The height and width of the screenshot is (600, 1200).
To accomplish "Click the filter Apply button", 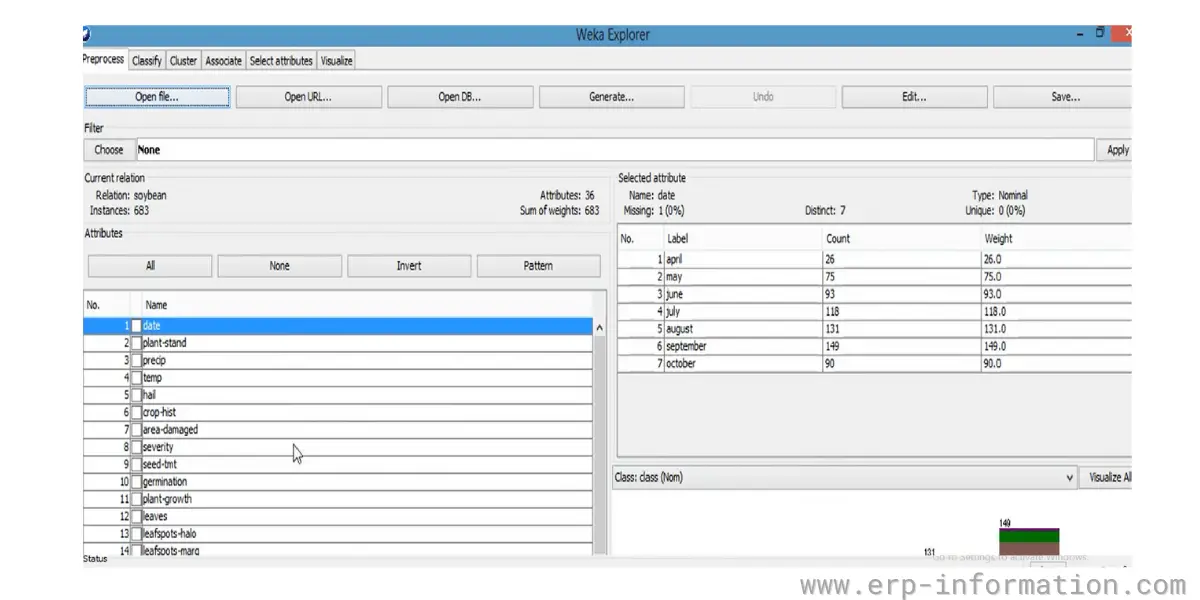I will (1116, 150).
